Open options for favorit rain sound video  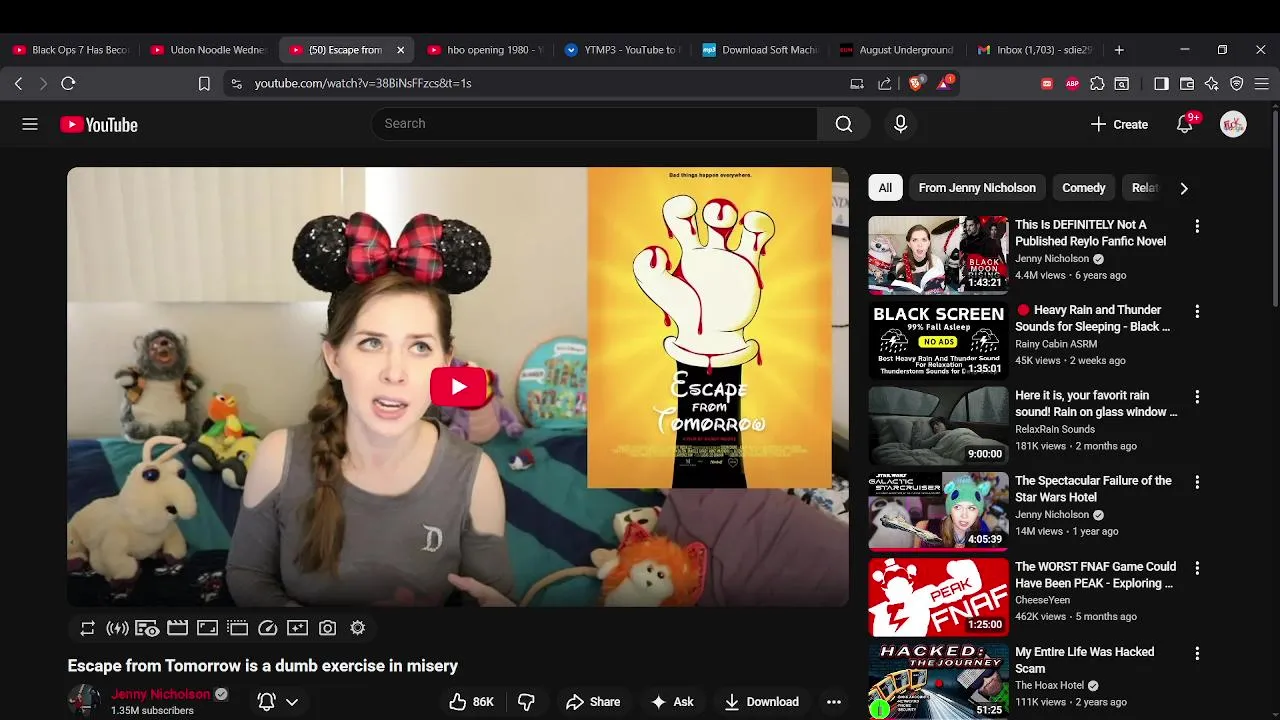[1197, 397]
